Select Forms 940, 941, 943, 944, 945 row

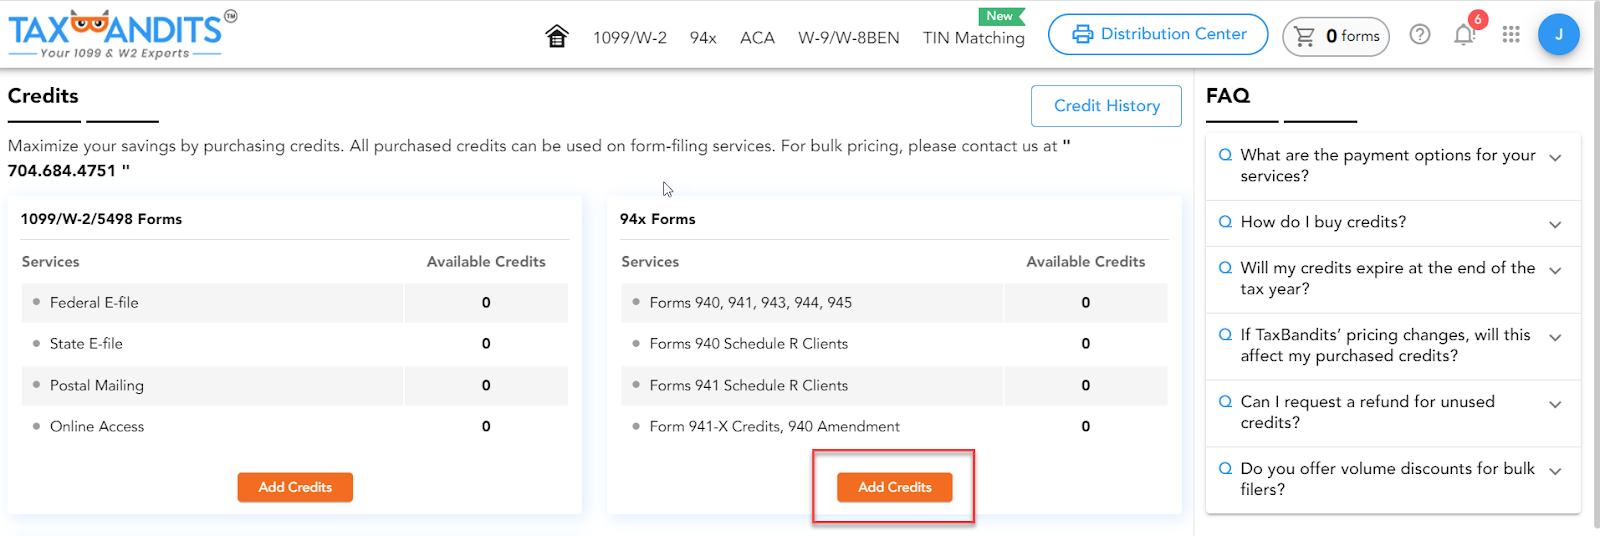pyautogui.click(x=894, y=303)
